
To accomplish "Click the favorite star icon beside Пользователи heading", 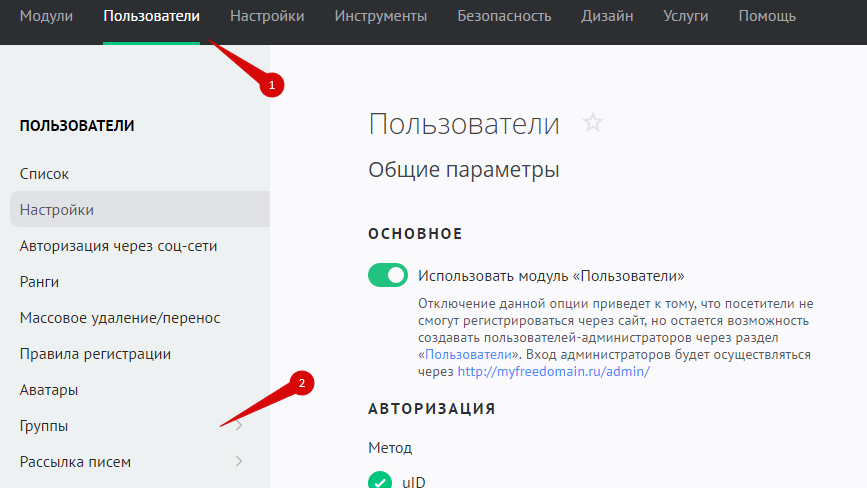I will 593,123.
